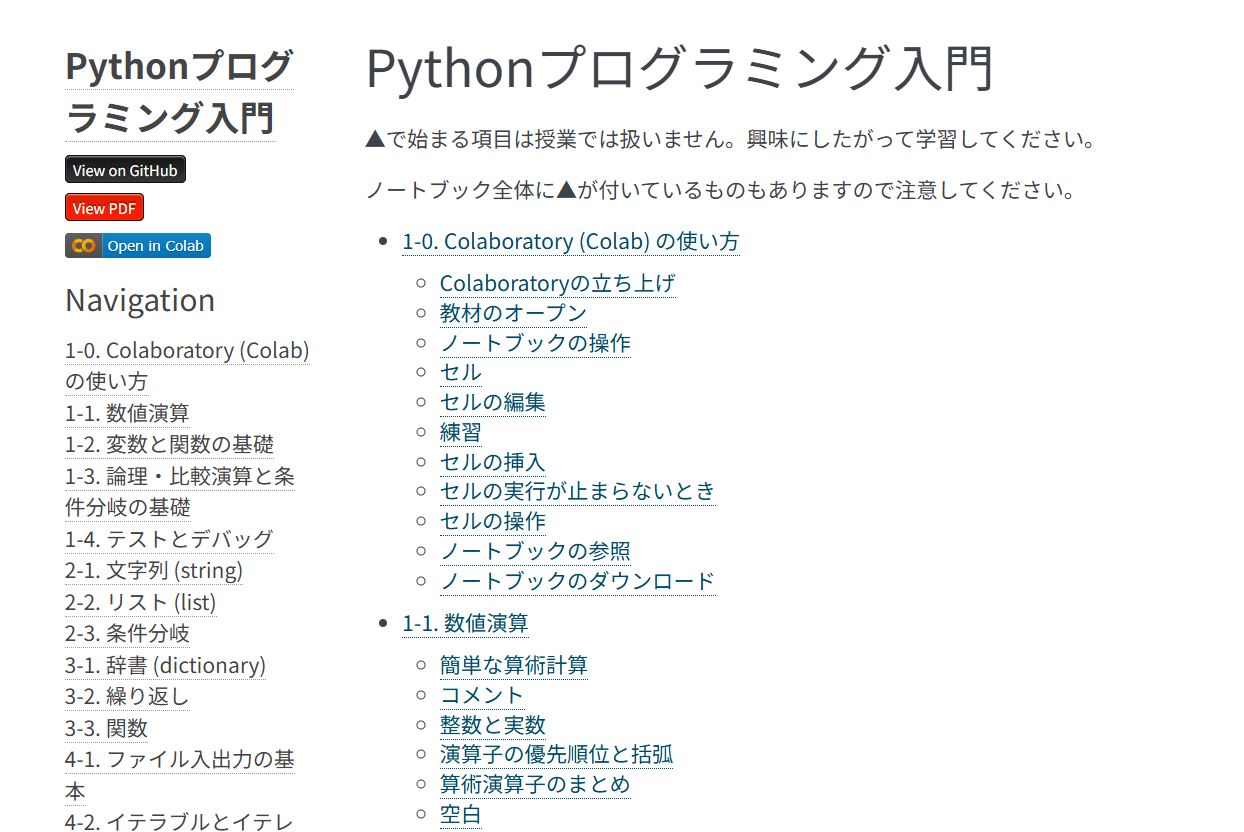Jump to セルの実行が止まらないとき link

[578, 491]
